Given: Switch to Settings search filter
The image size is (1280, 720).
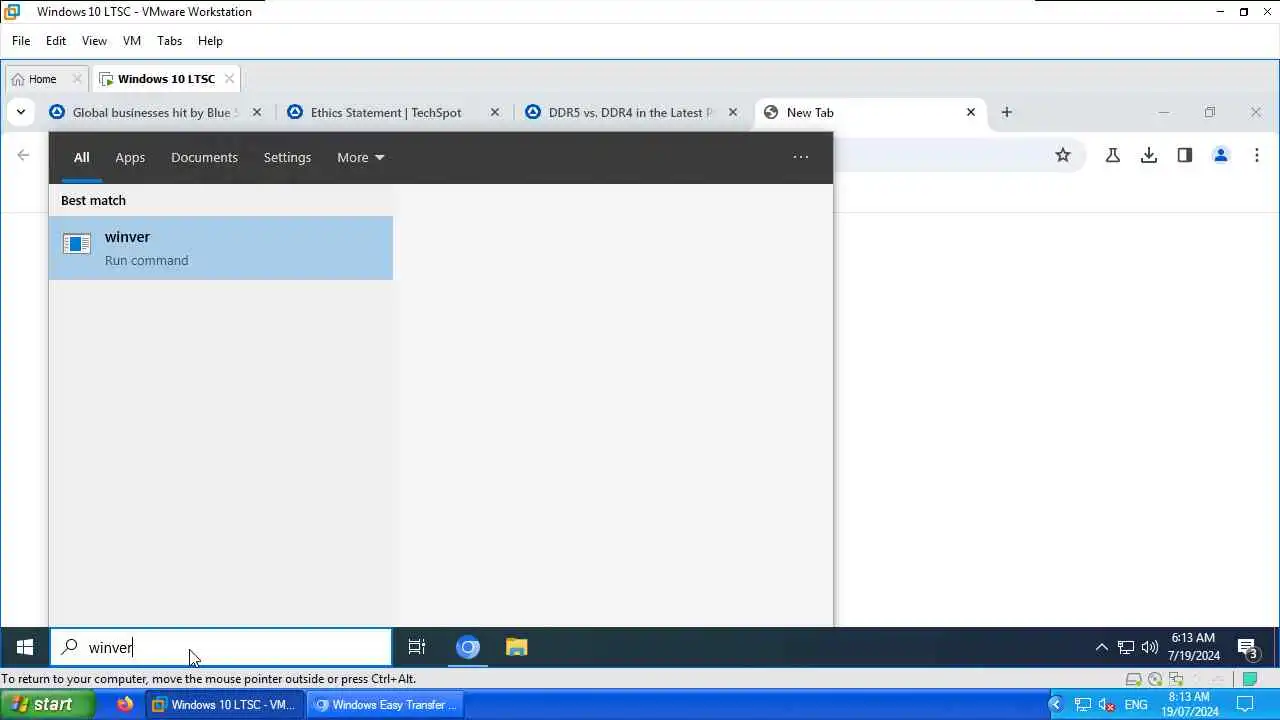Looking at the screenshot, I should [287, 157].
